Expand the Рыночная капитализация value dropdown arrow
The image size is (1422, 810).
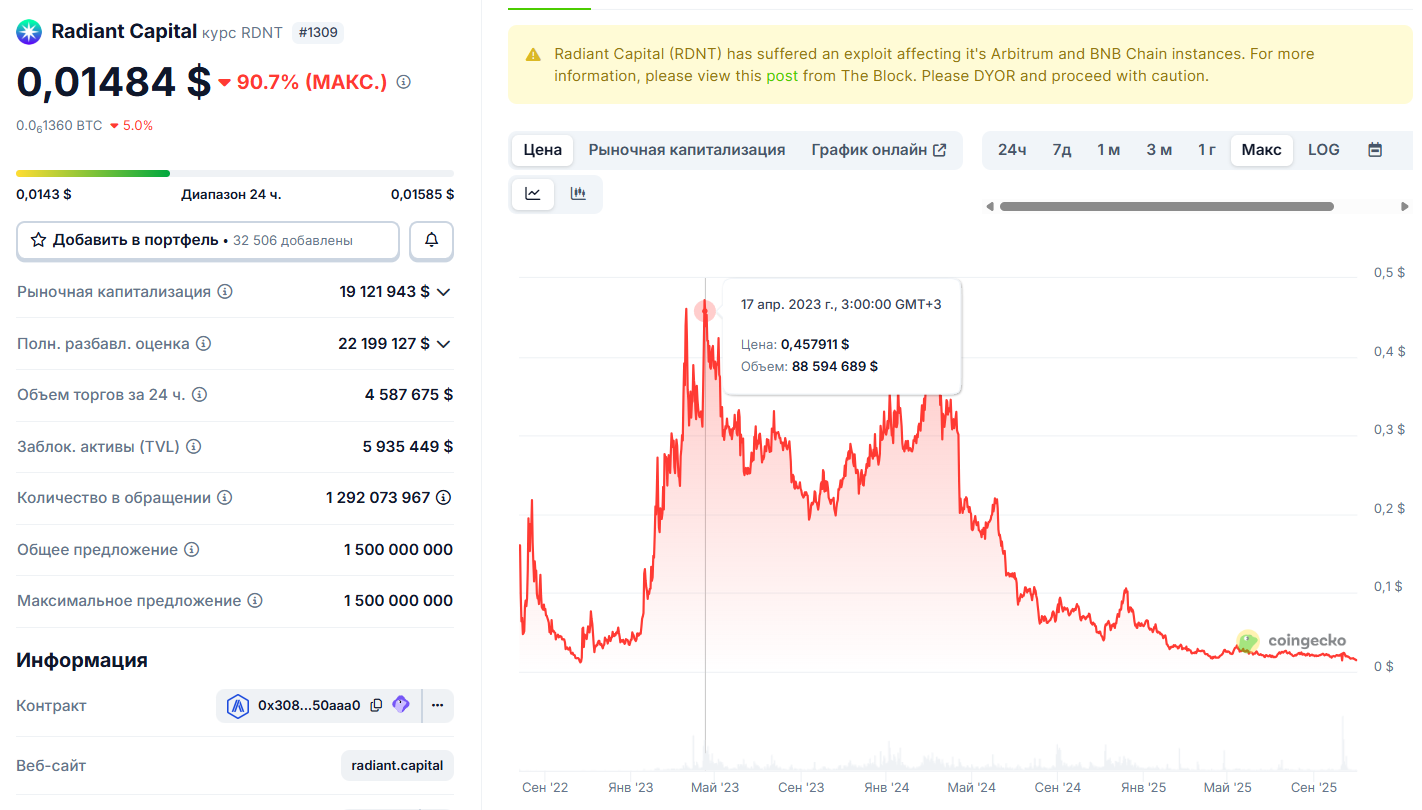444,291
